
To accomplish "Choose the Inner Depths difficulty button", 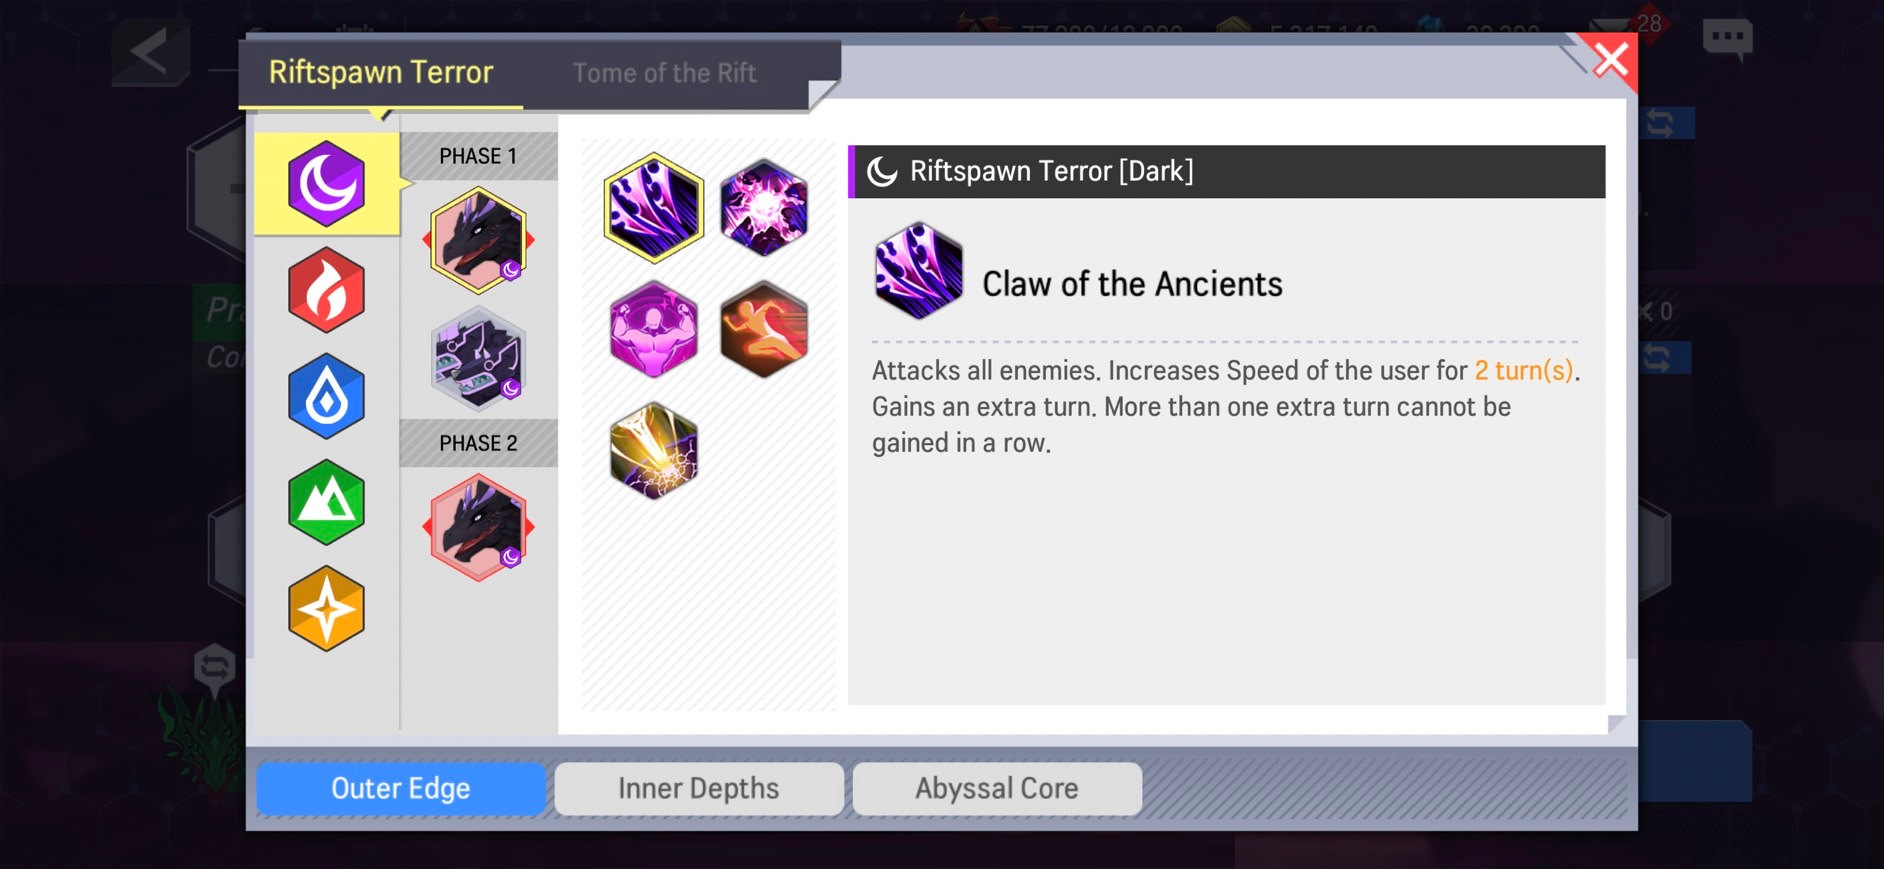I will [x=699, y=788].
